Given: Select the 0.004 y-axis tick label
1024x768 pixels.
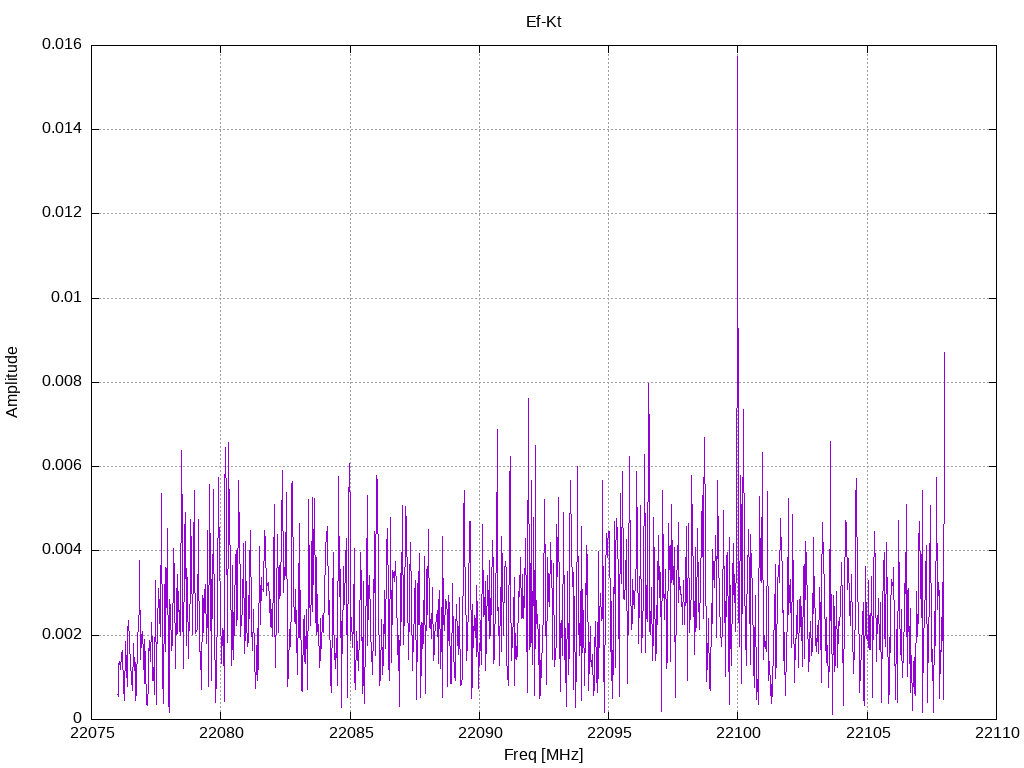Looking at the screenshot, I should (x=61, y=550).
